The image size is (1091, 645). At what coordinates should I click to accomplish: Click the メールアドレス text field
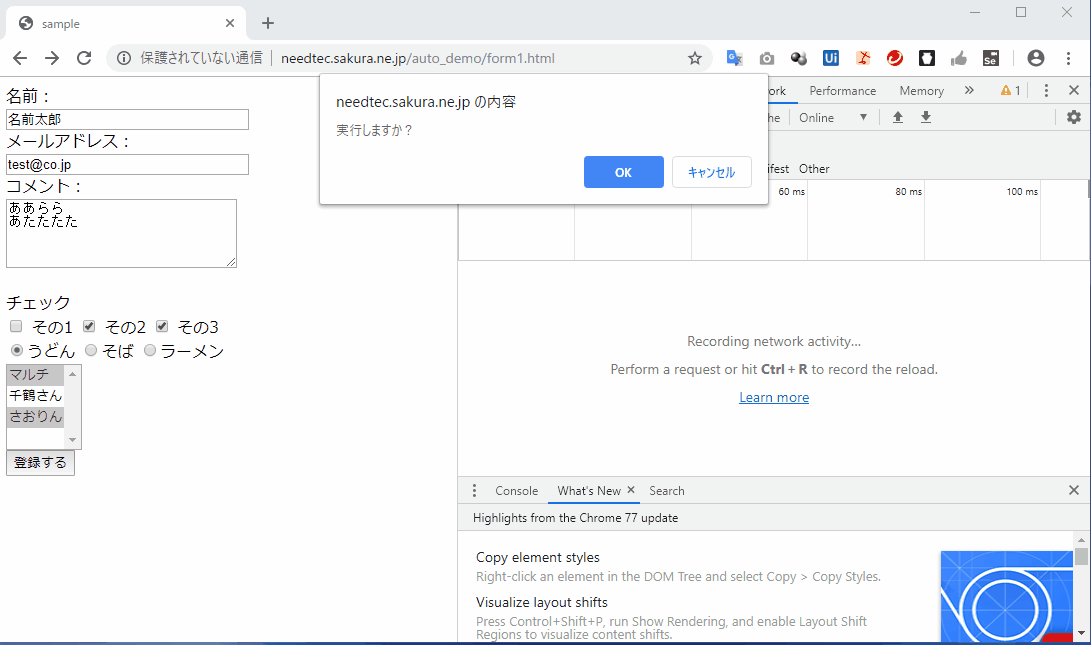click(x=127, y=164)
